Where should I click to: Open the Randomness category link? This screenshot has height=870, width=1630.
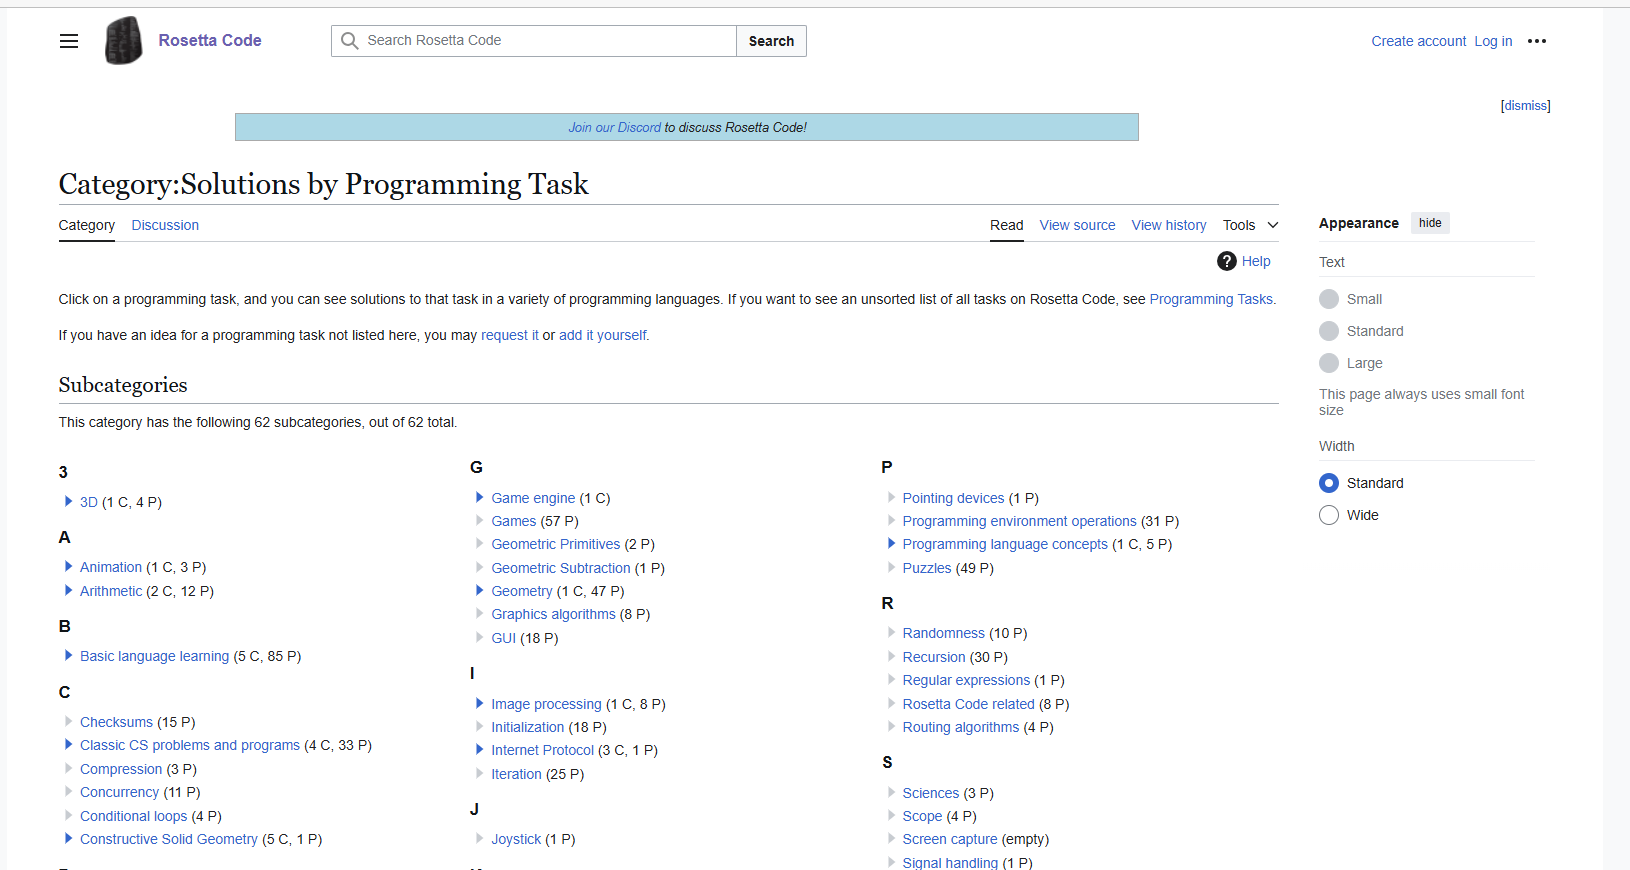[x=944, y=633]
